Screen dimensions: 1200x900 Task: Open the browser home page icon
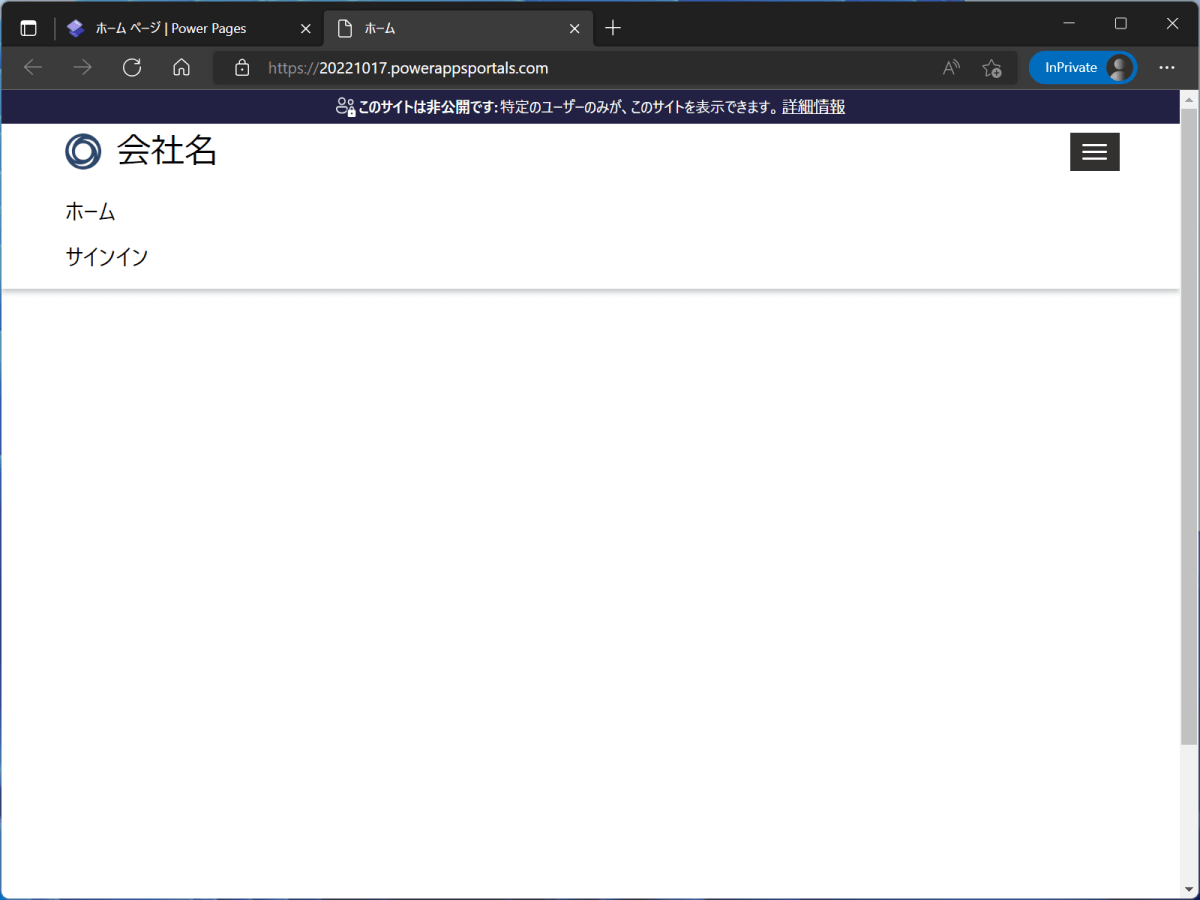181,68
